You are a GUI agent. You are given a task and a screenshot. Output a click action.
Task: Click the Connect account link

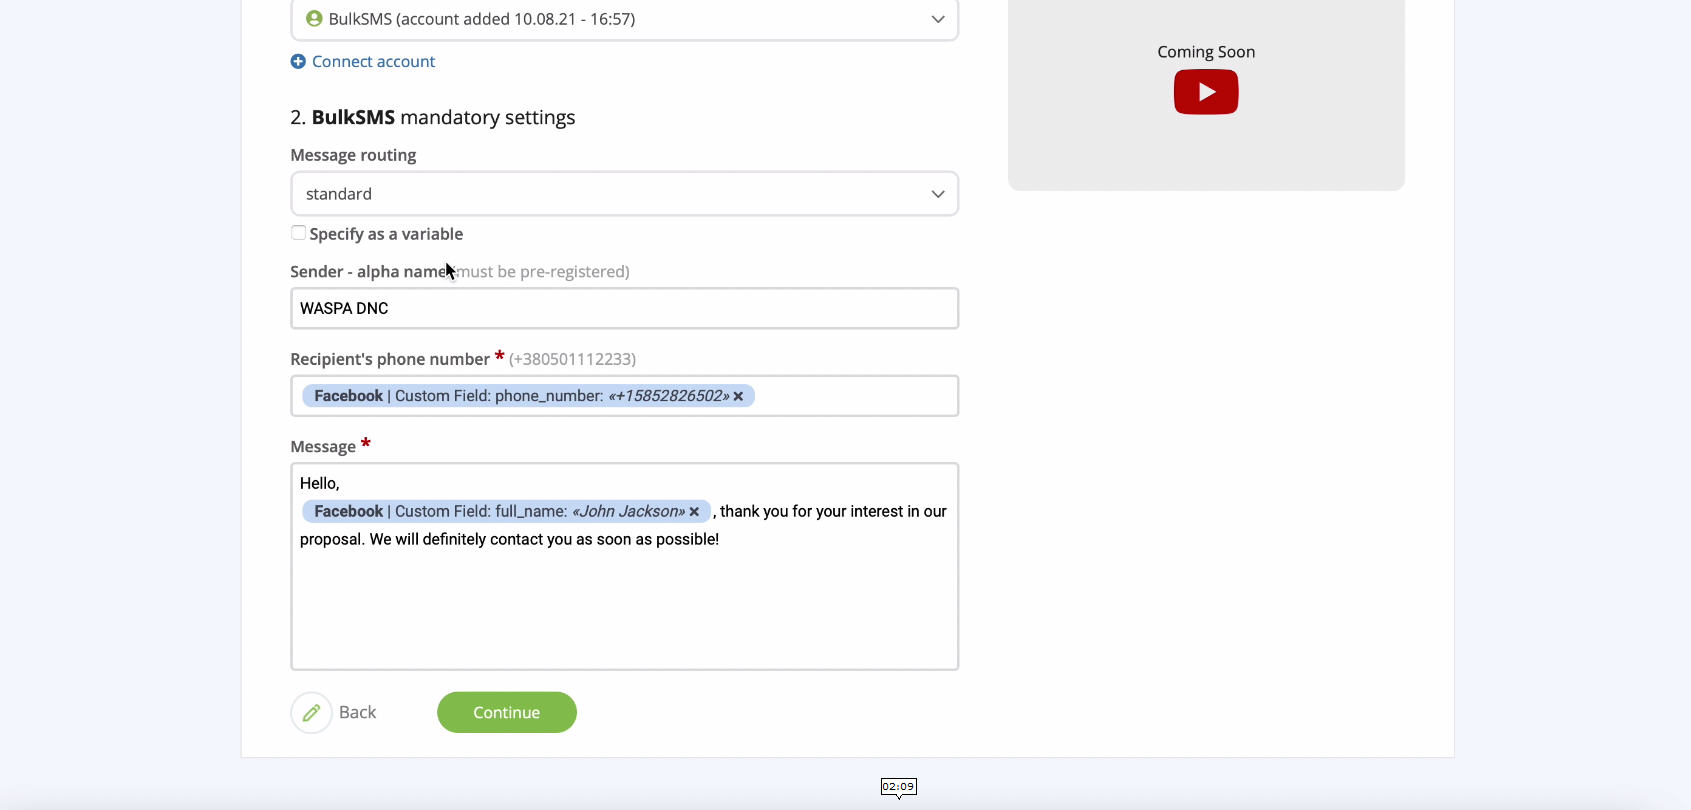[373, 62]
